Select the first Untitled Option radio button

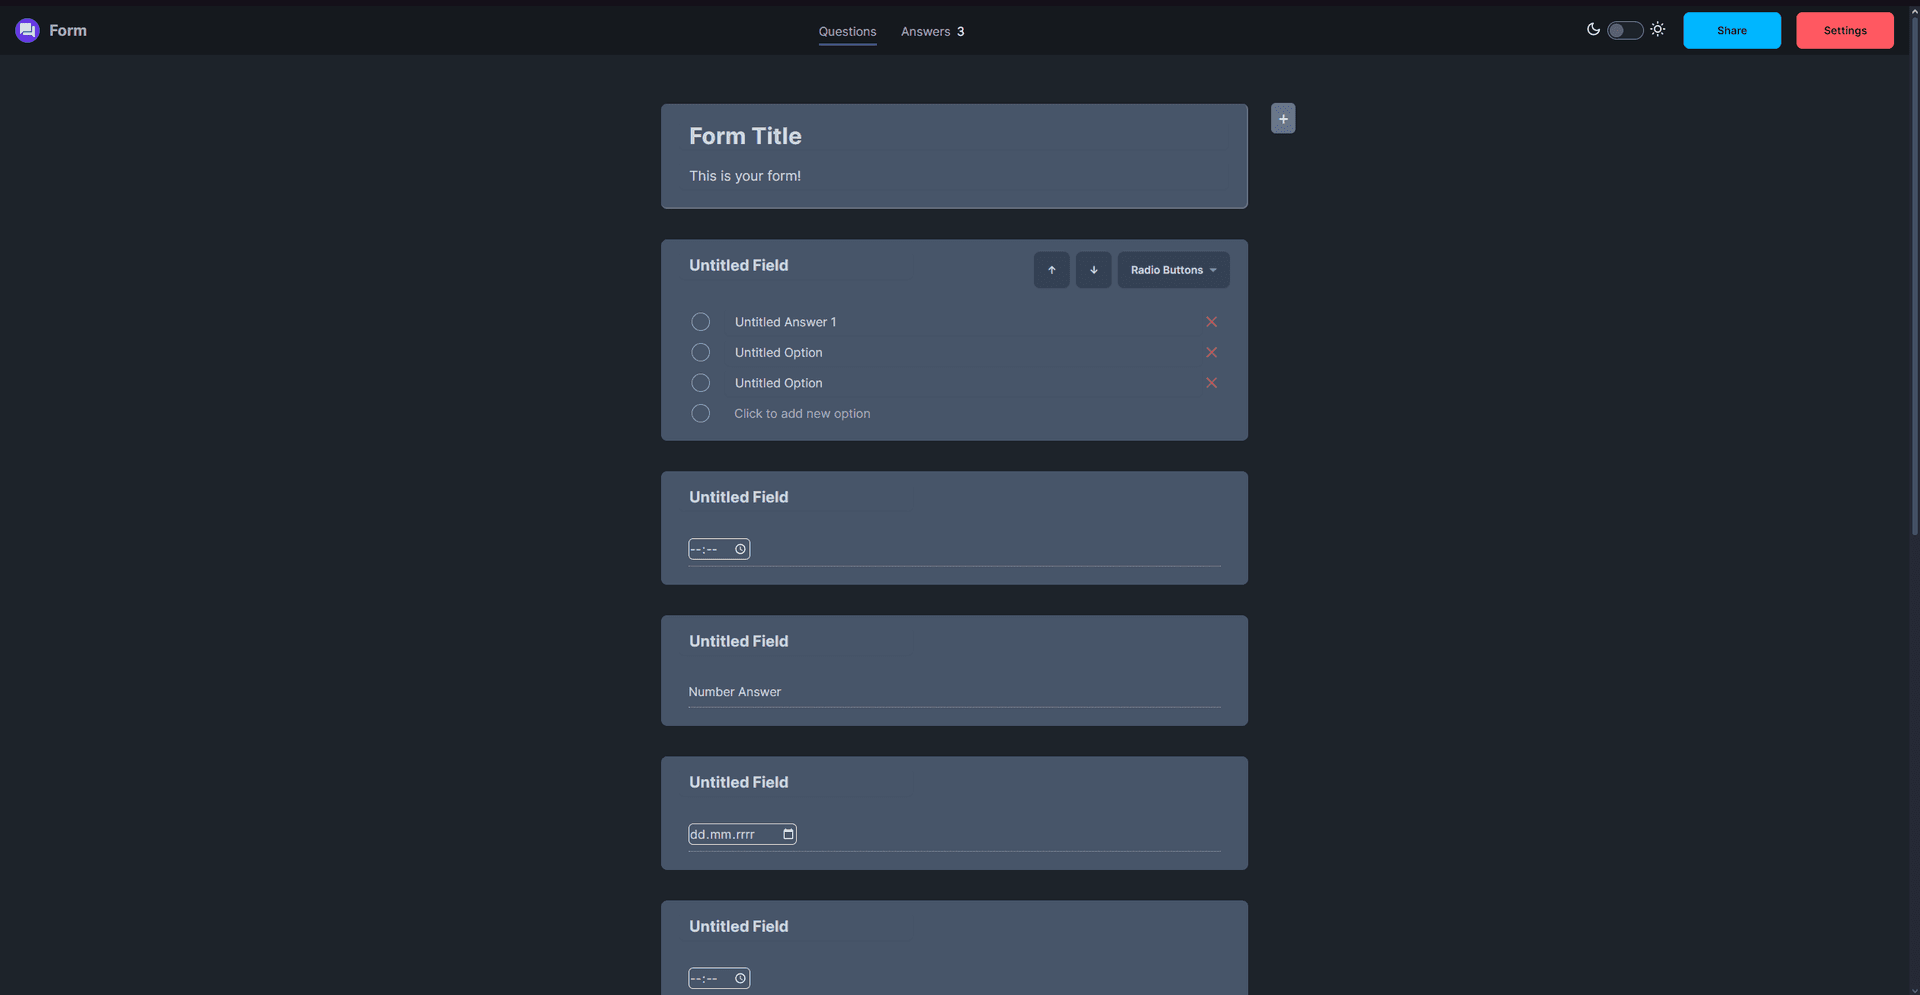(x=700, y=352)
